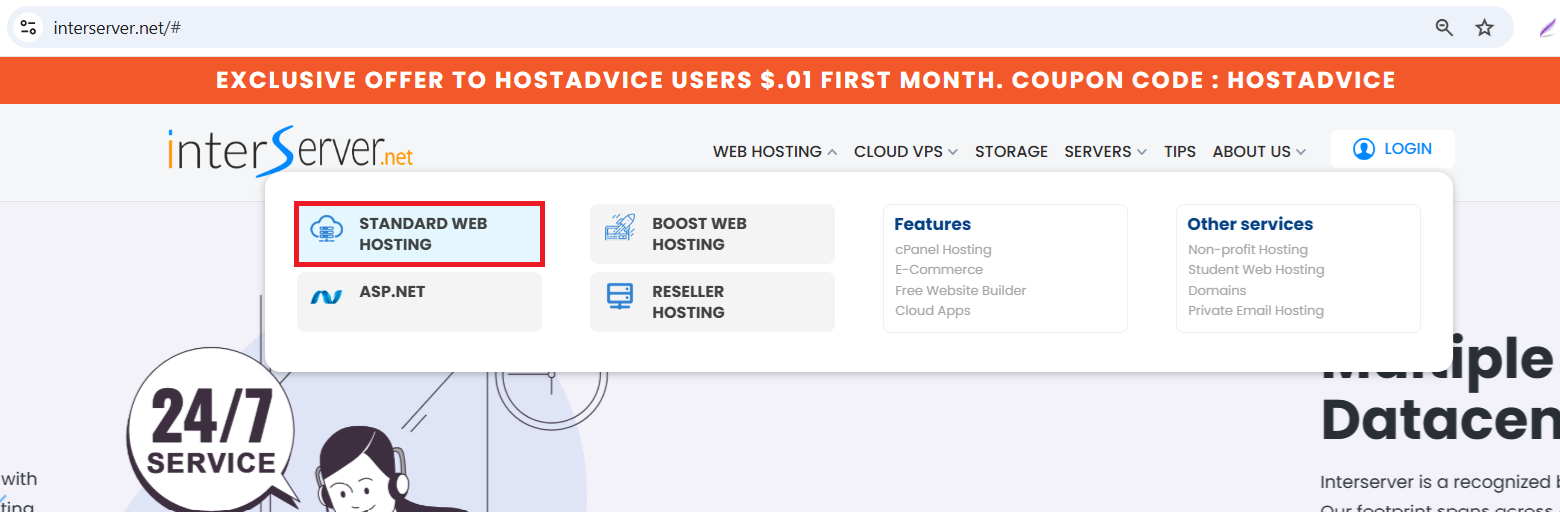
Task: Click the orange HostAdvice coupon offer banner
Action: click(780, 80)
